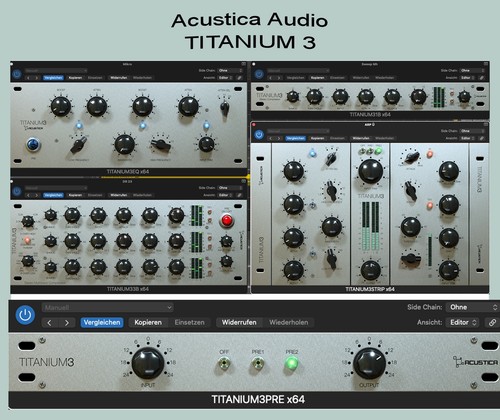Open Side Chain dropdown in TITANIUM31B window
Viewport: 500px width, 420px height.
point(473,70)
